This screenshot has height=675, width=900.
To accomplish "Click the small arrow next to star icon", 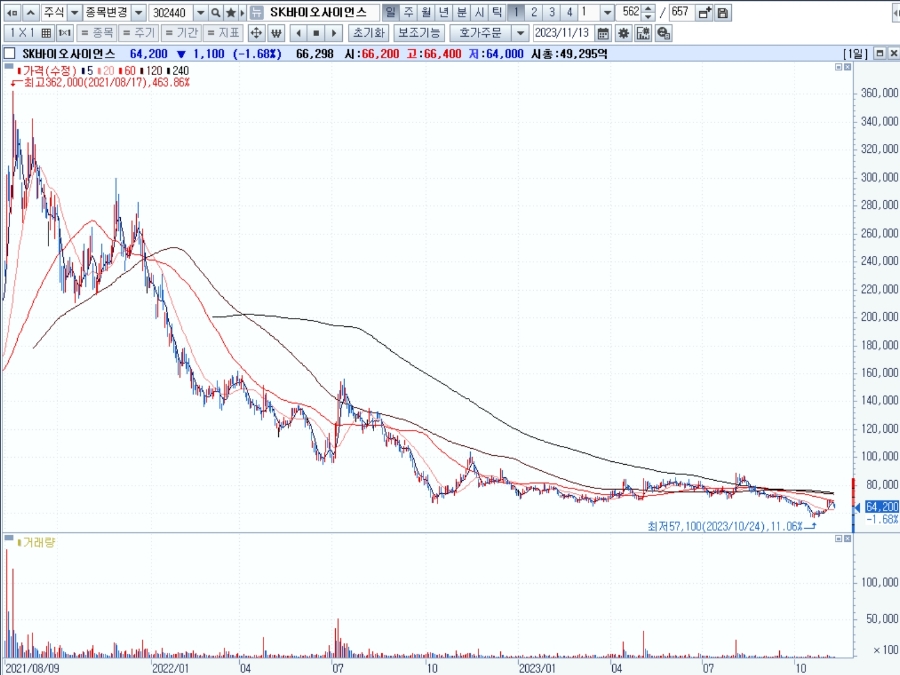I will coord(242,12).
